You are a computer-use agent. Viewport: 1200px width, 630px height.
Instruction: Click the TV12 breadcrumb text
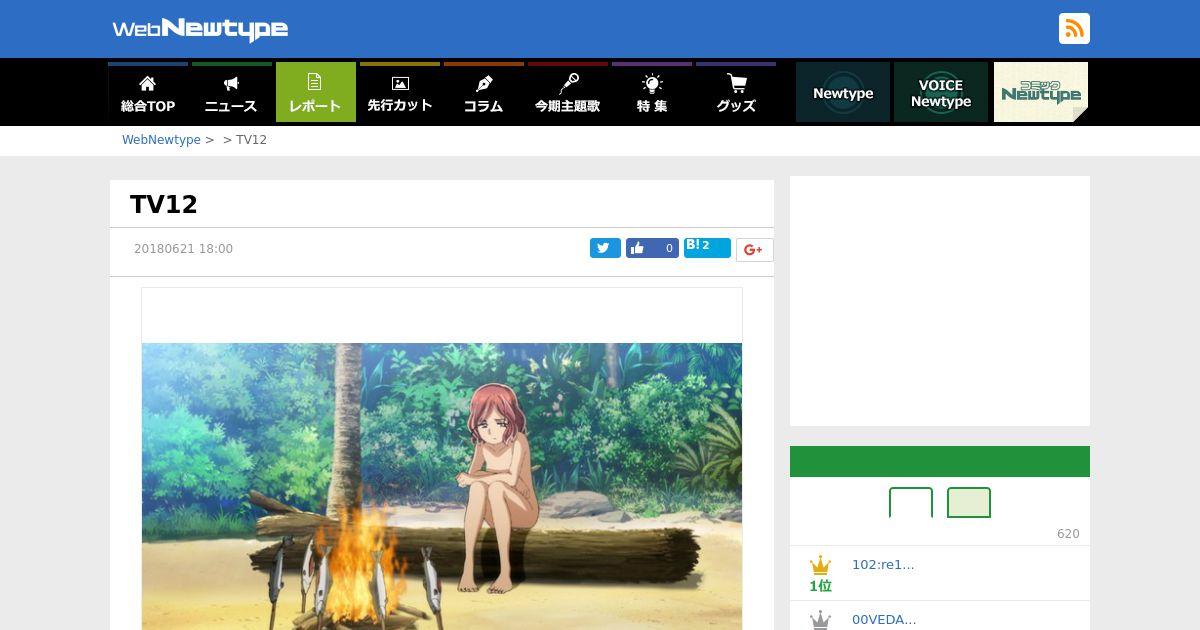click(251, 140)
